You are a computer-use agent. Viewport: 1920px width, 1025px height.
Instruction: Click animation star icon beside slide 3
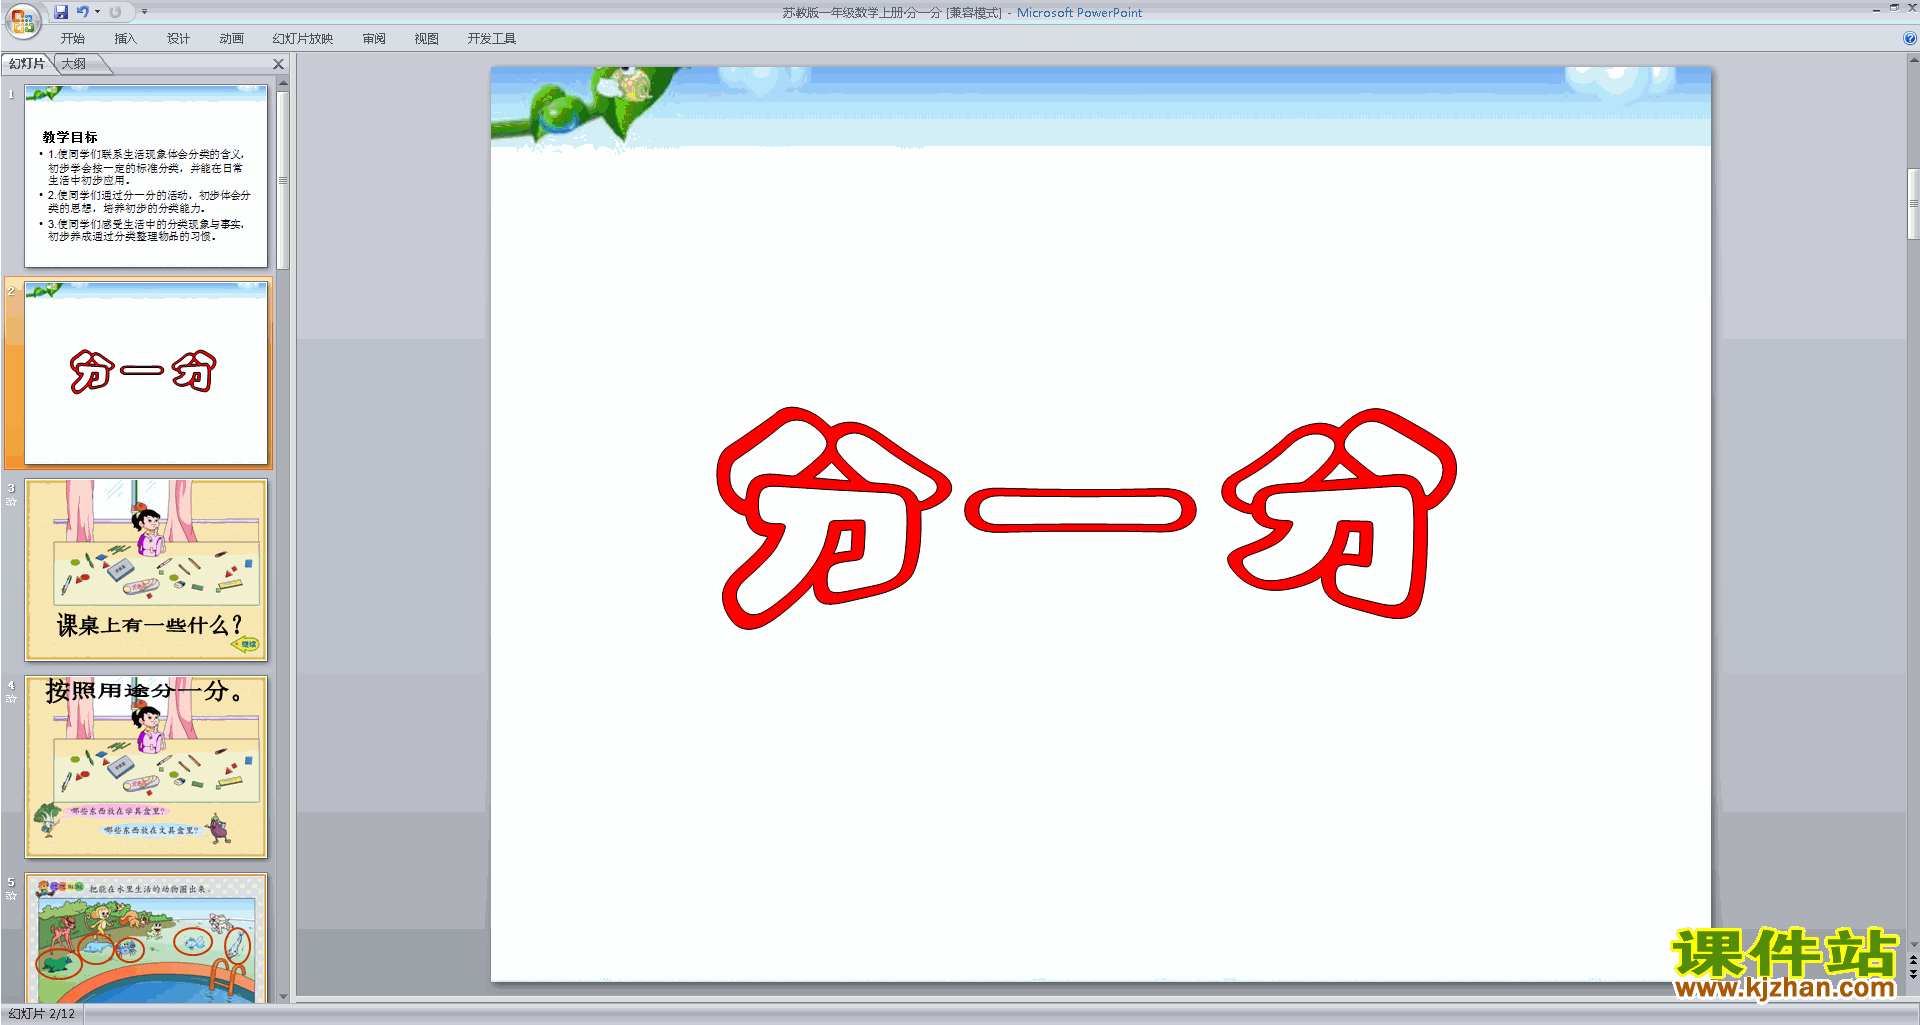(11, 502)
